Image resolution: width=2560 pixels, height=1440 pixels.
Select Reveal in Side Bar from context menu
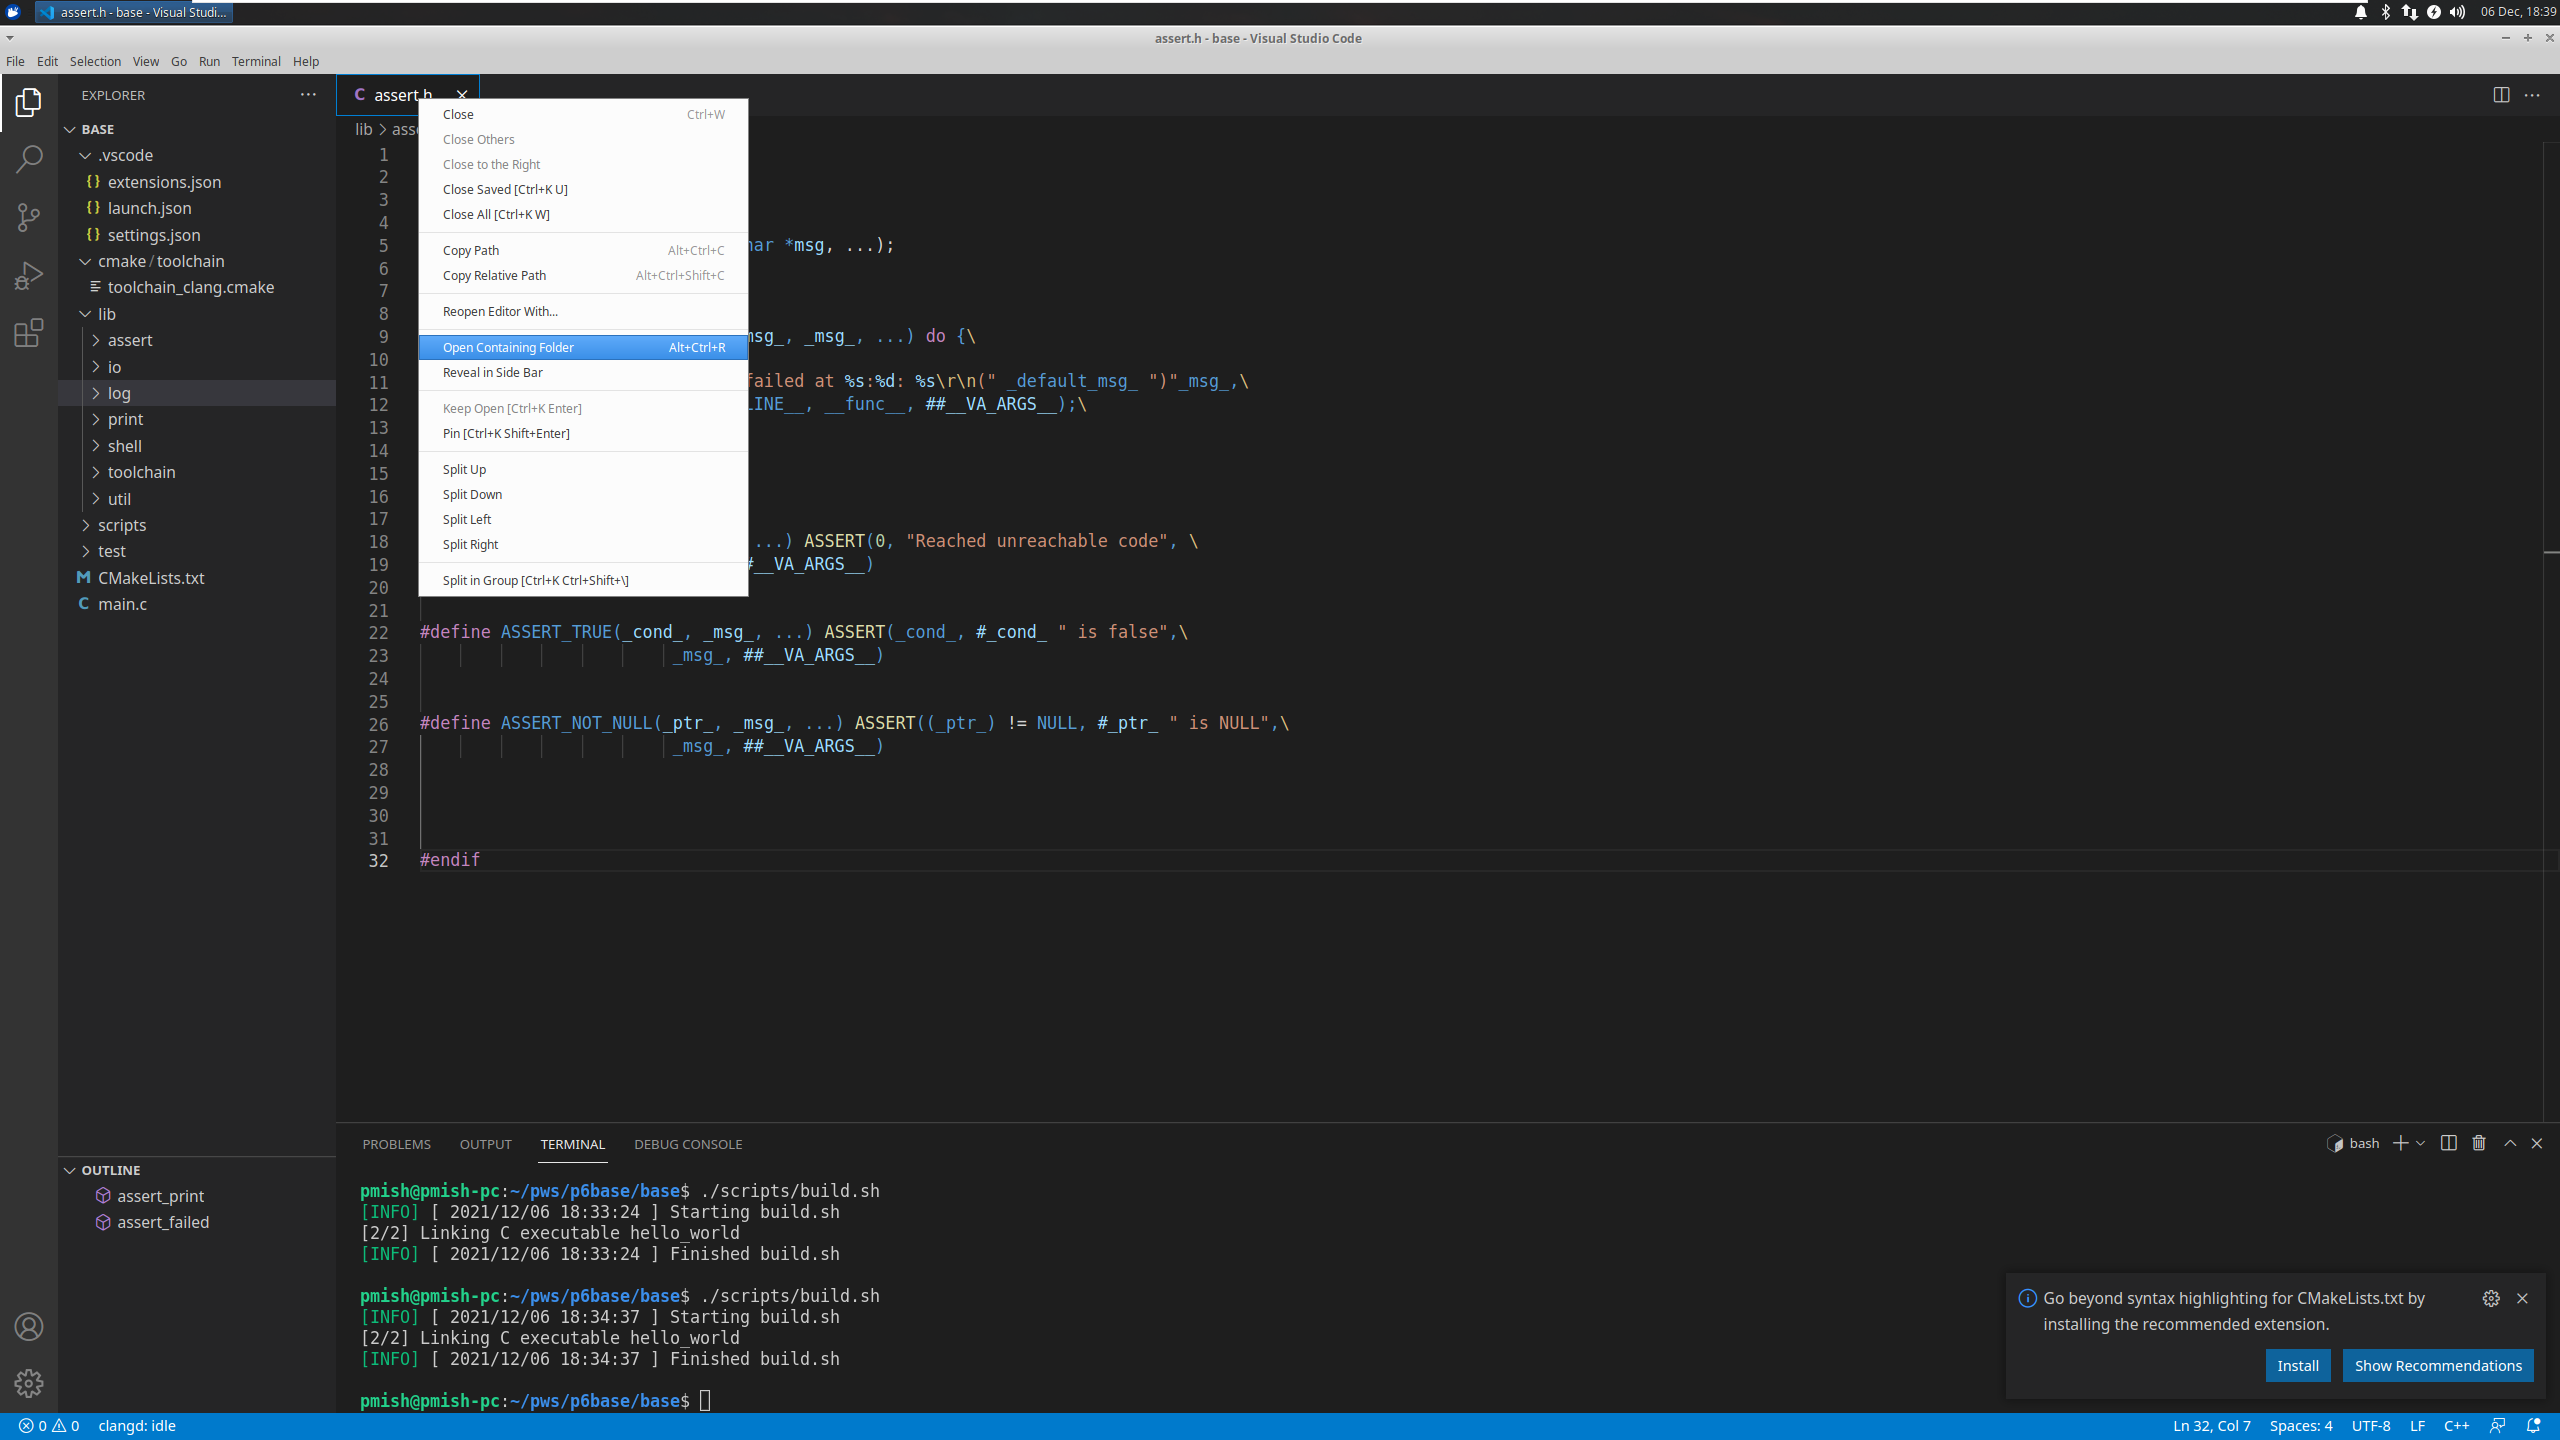coord(492,372)
